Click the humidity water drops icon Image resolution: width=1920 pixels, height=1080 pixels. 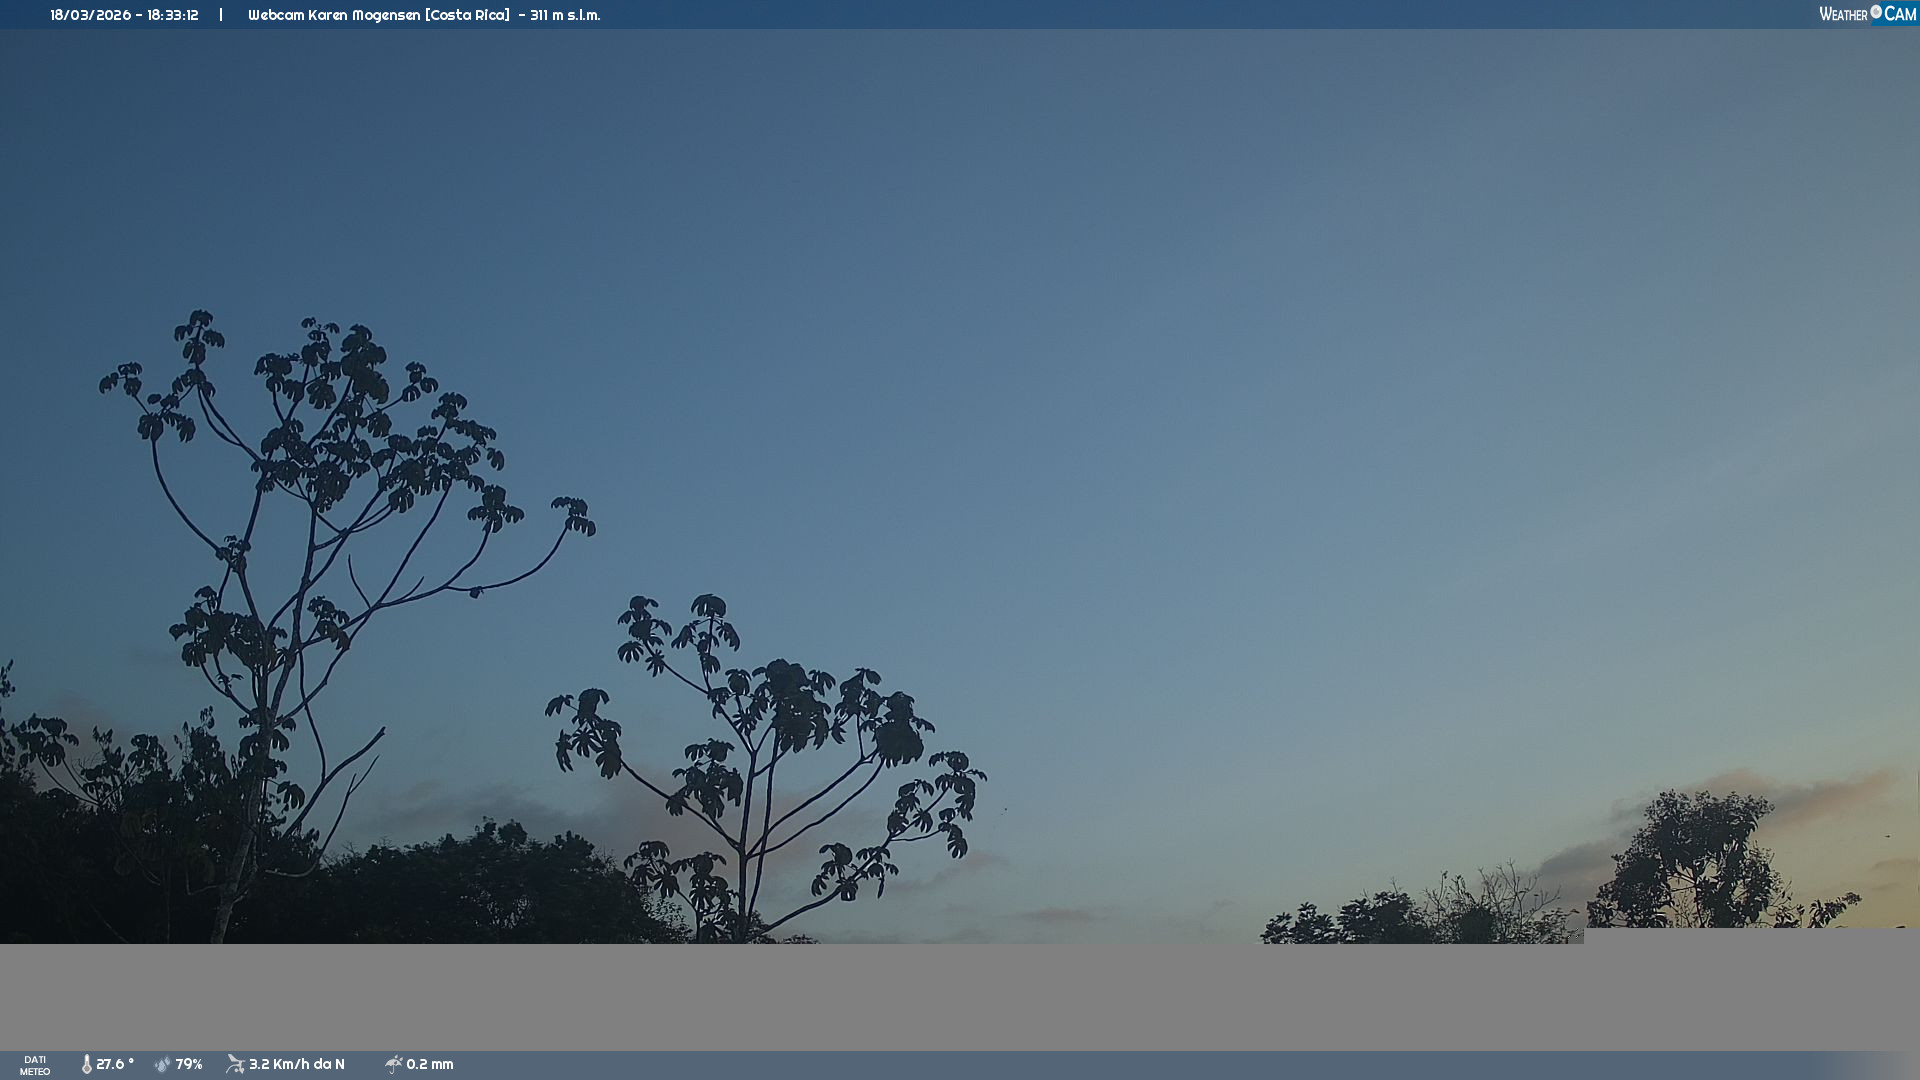coord(162,1064)
